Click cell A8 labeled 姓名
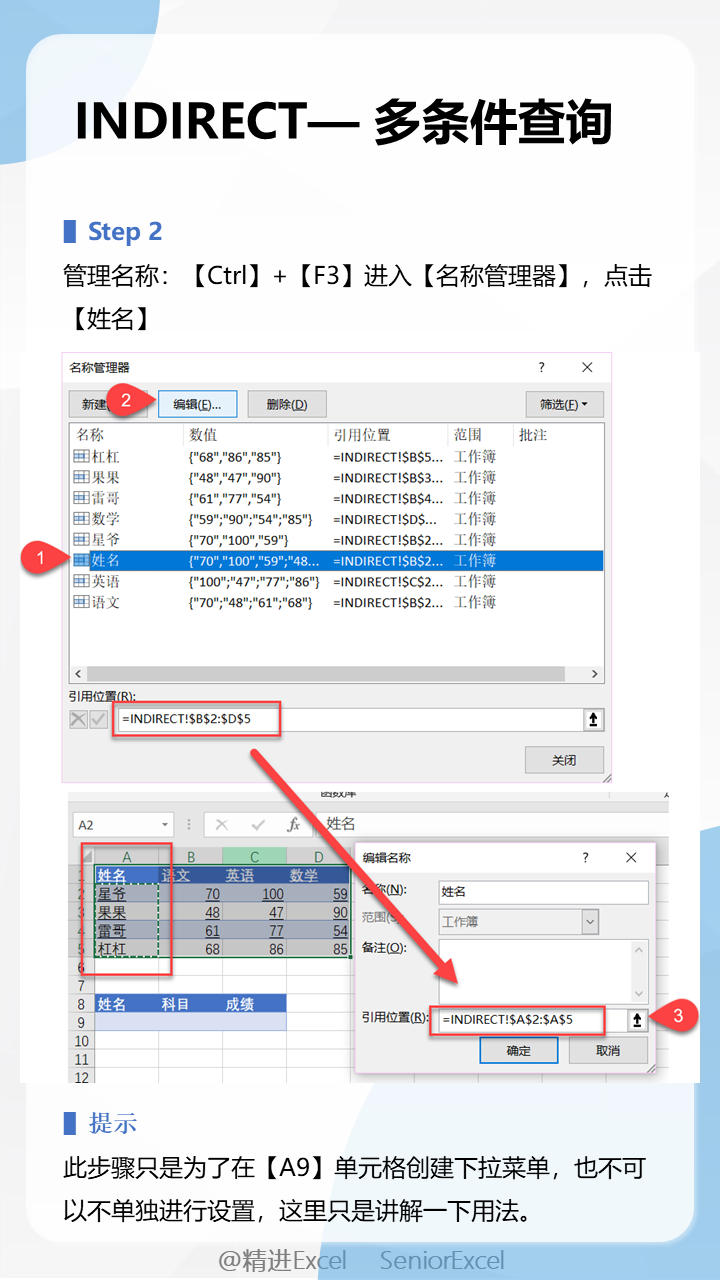 point(127,1004)
